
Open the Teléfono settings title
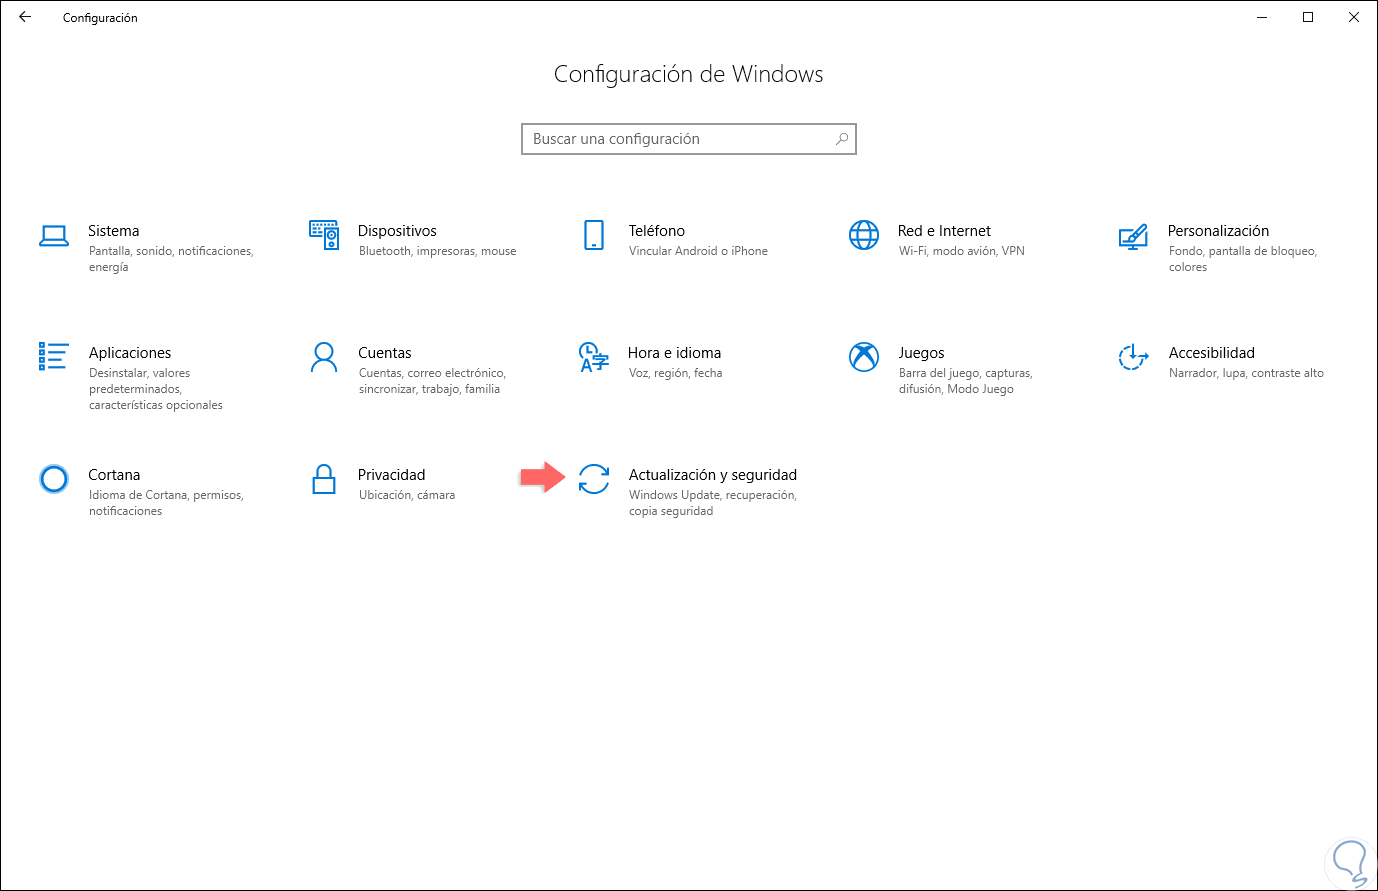(x=657, y=231)
